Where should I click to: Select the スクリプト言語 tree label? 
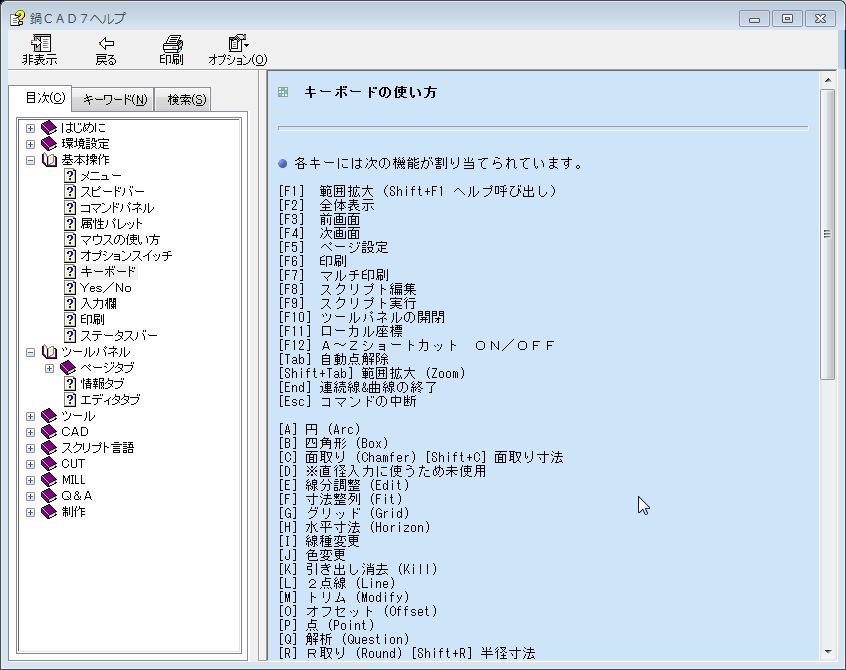coord(98,448)
